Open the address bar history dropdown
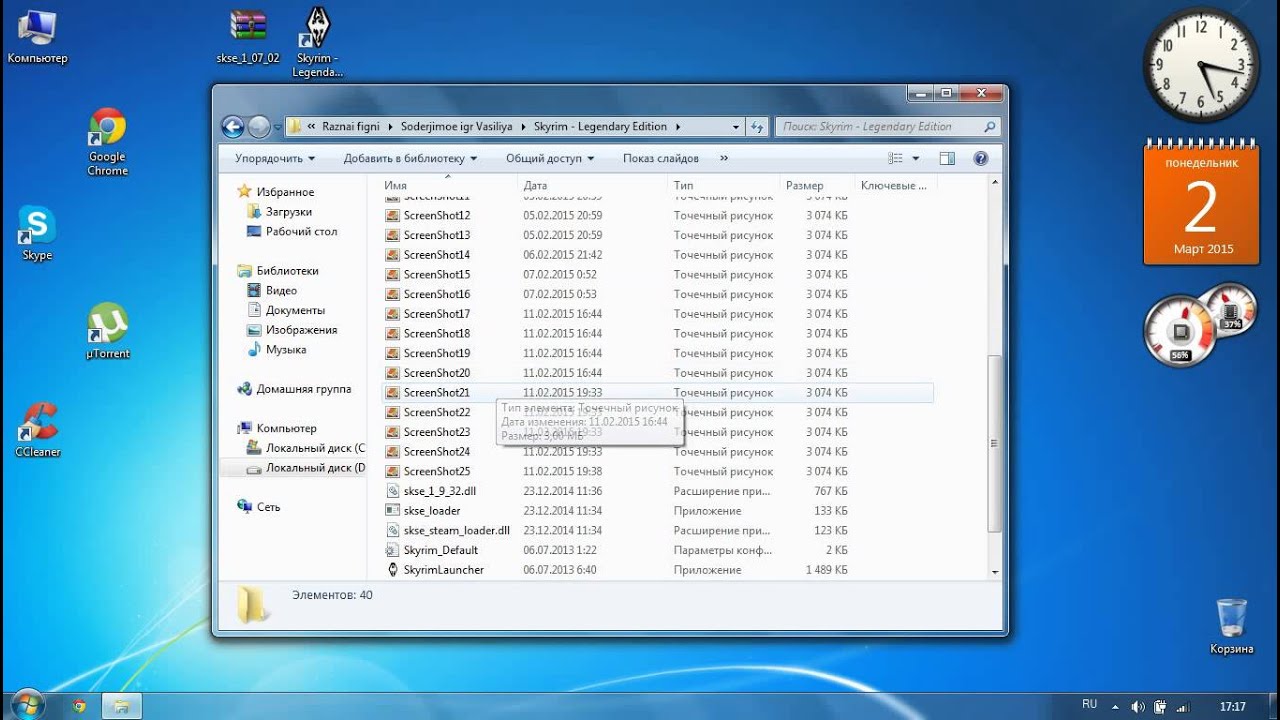Image resolution: width=1280 pixels, height=720 pixels. click(x=736, y=127)
